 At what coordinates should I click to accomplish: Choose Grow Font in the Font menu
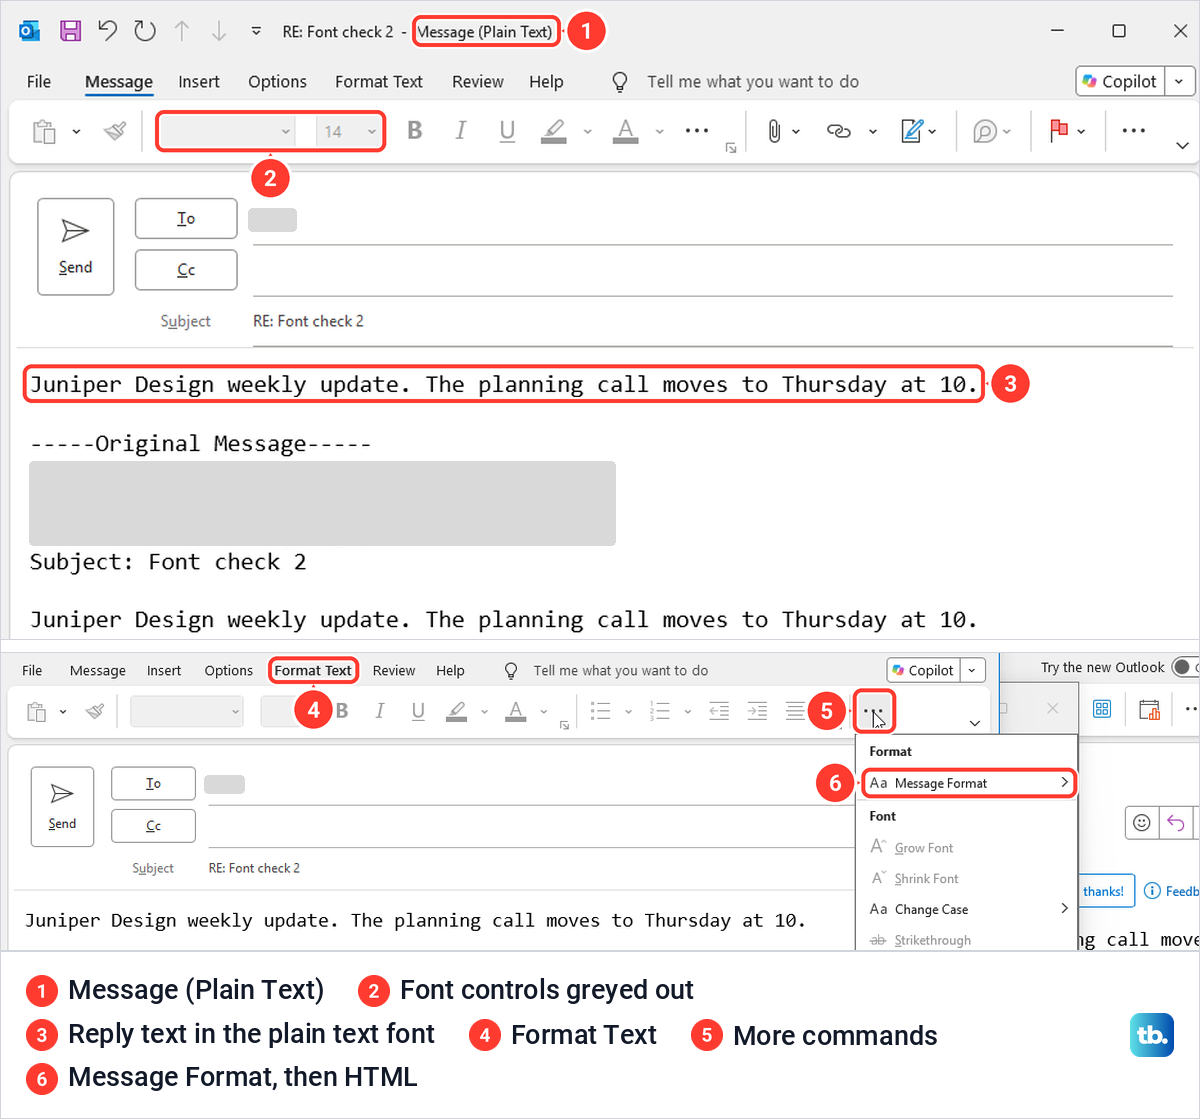(968, 847)
